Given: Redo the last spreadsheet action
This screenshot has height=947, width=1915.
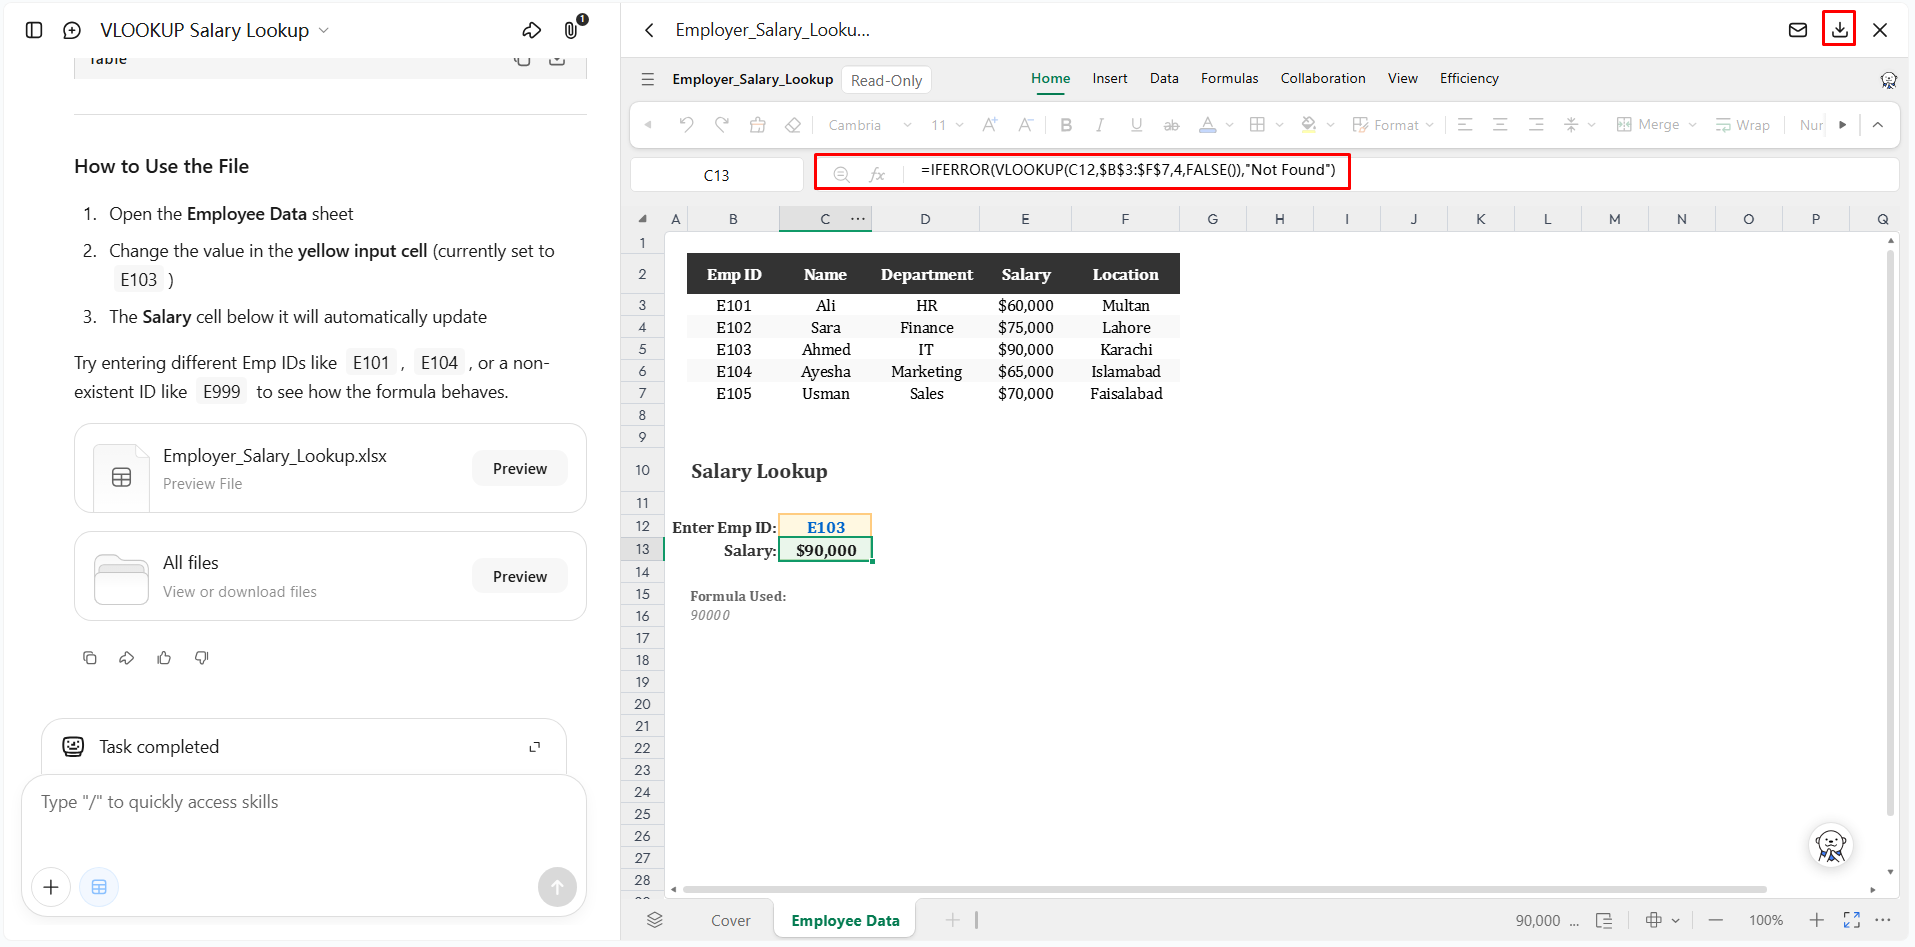Looking at the screenshot, I should click(x=722, y=125).
